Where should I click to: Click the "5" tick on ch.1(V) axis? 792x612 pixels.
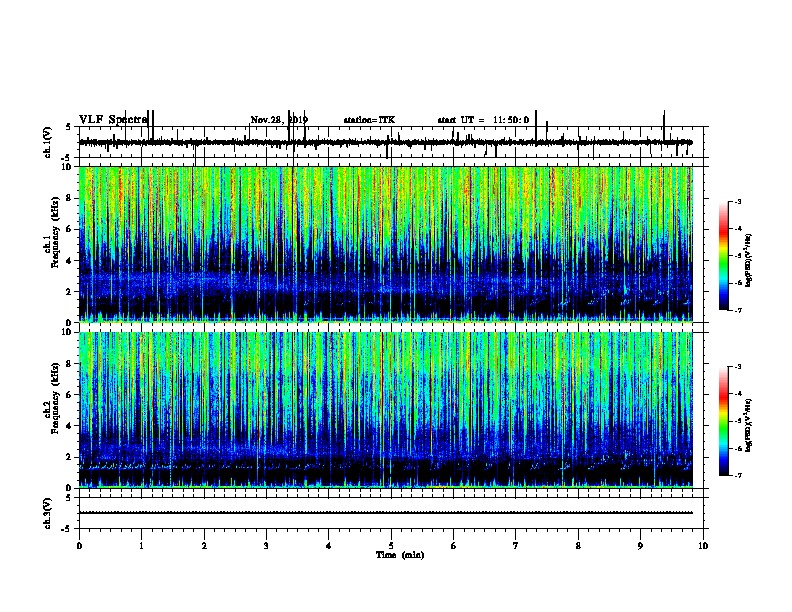point(69,127)
